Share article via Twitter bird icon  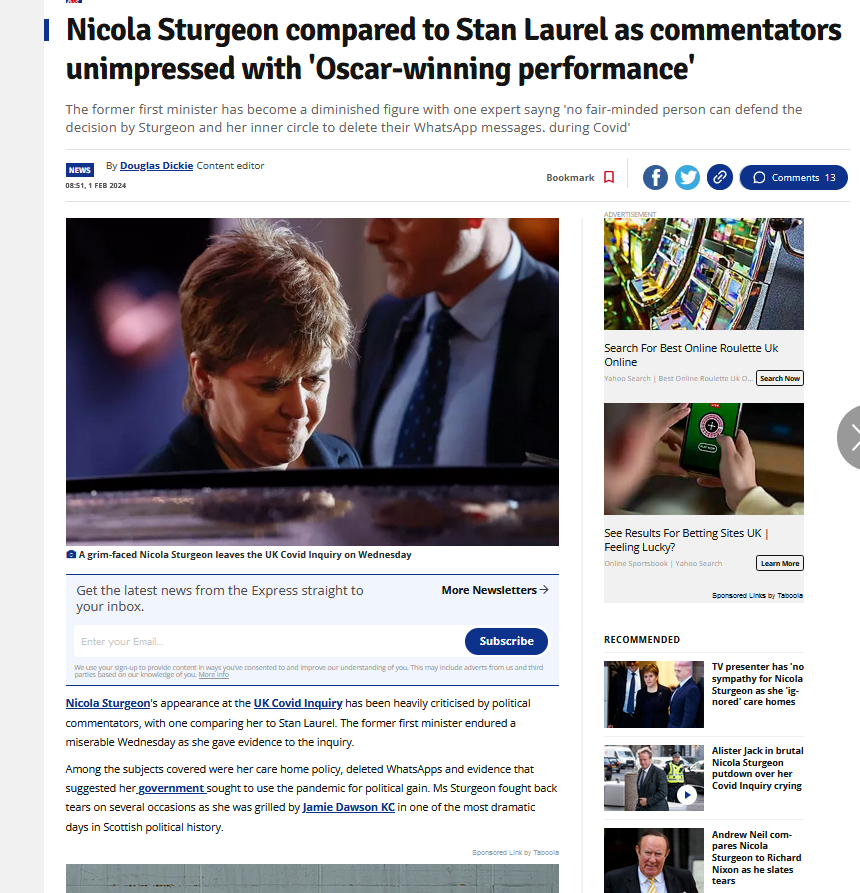coord(687,178)
